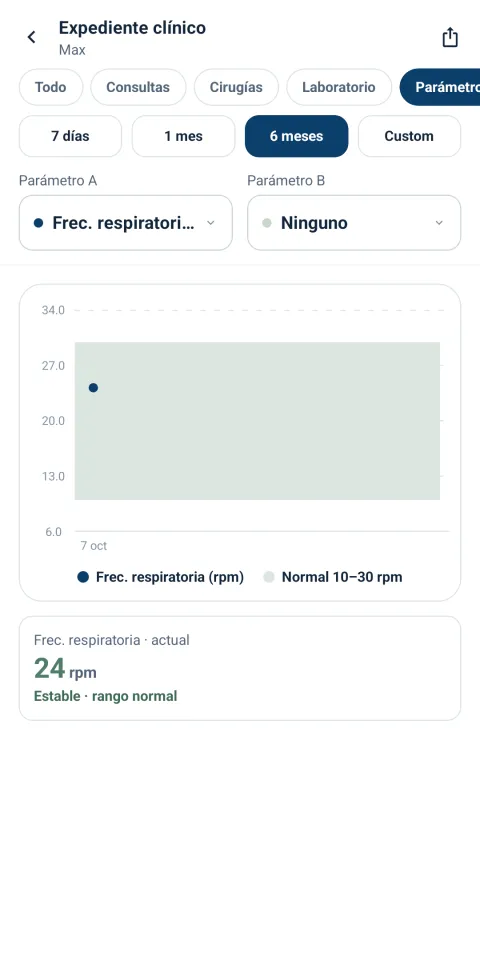Tap the Frec. respiratoria legend dot
This screenshot has width=480, height=960.
(x=83, y=577)
